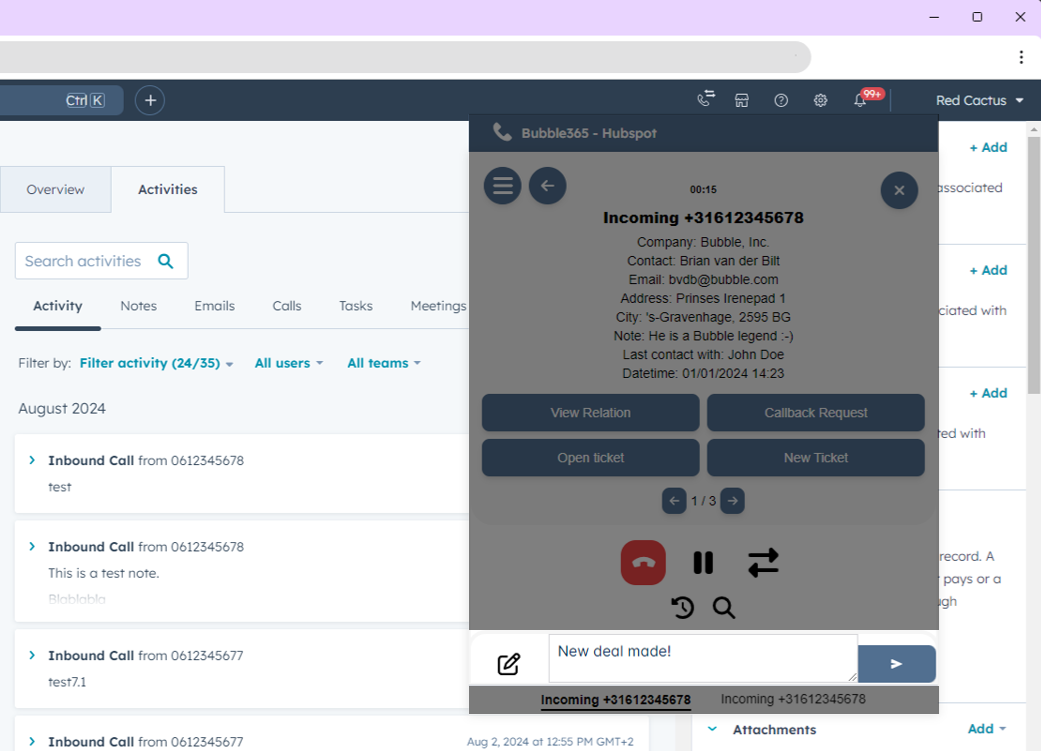Hang up the call with red phone button
Viewport: 1041px width, 753px height.
[643, 563]
